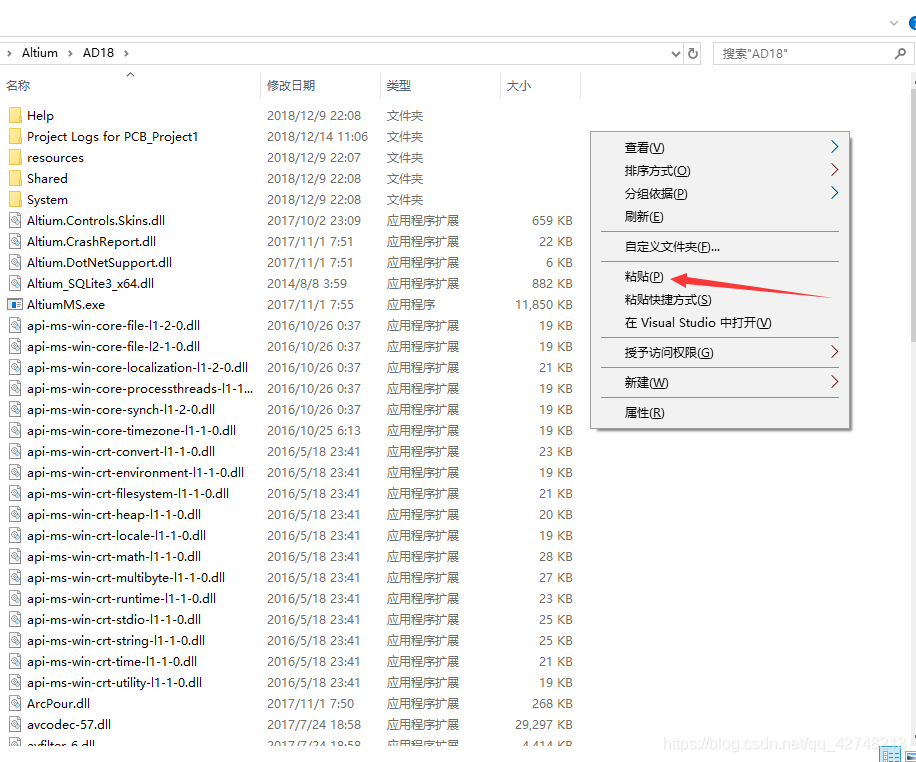Select the Help folder icon
Screen dimensions: 916x762
pos(15,115)
